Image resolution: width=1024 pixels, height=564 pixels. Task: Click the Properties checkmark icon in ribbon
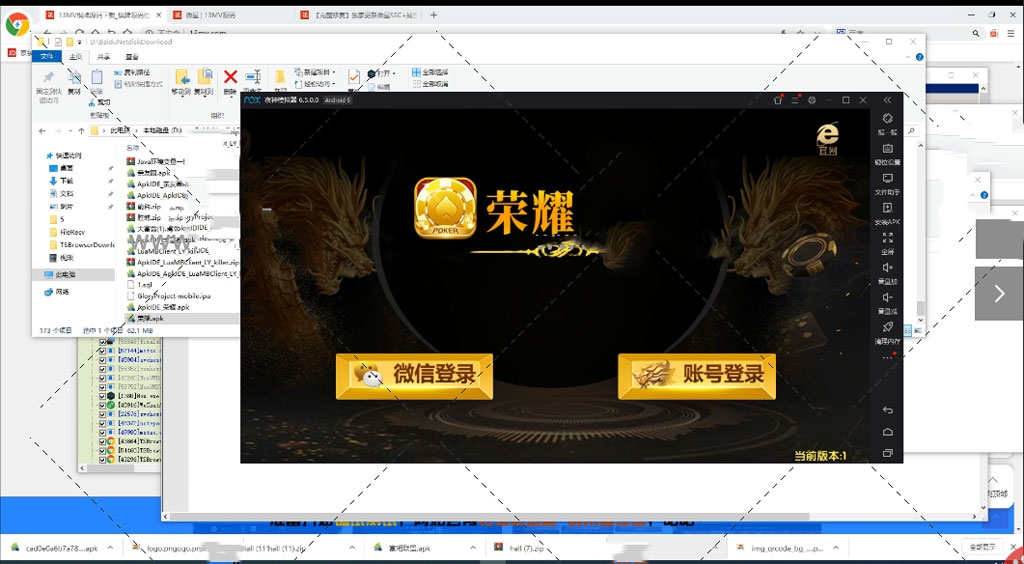(354, 77)
